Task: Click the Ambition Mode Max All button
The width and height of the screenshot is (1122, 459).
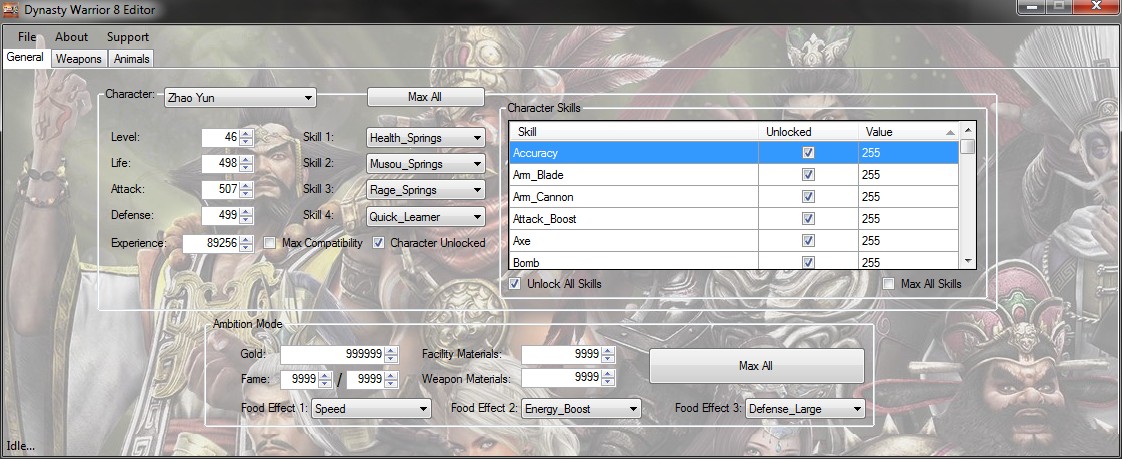Action: 755,366
